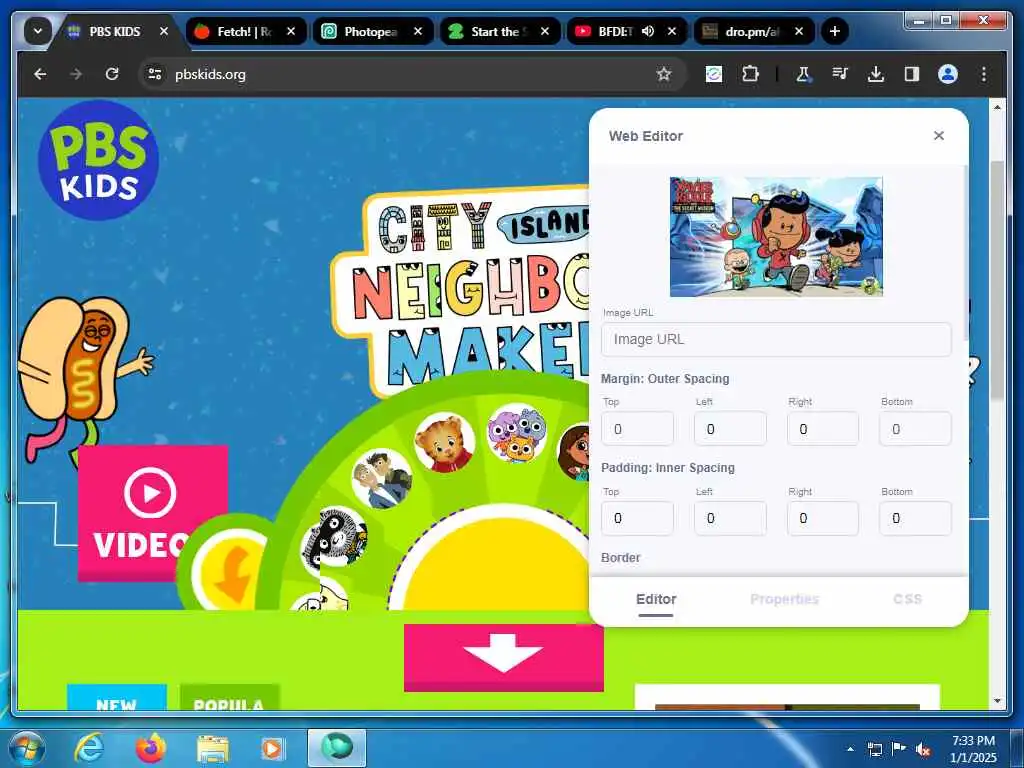Screen dimensions: 1024x768
Task: Toggle the browser side panel icon
Action: [912, 74]
